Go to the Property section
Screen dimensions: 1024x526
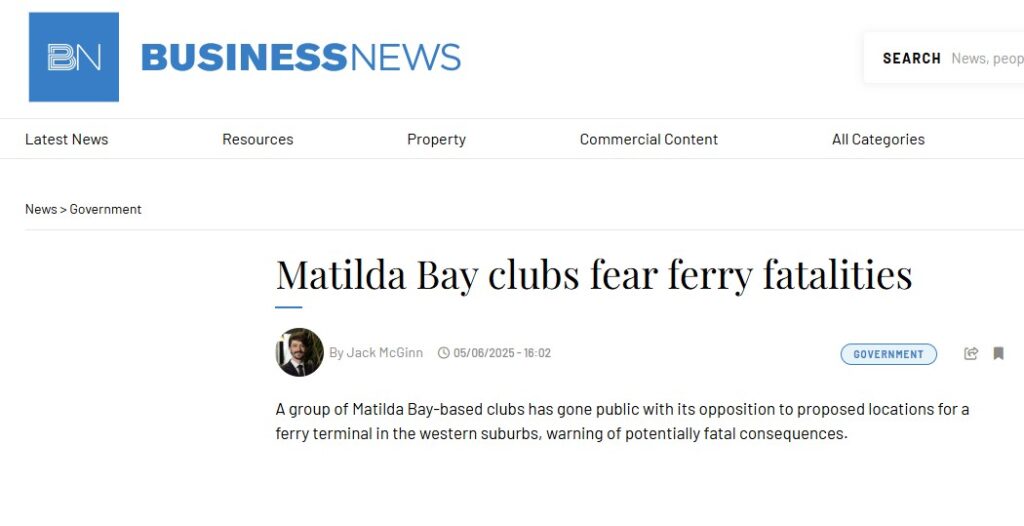pyautogui.click(x=436, y=139)
